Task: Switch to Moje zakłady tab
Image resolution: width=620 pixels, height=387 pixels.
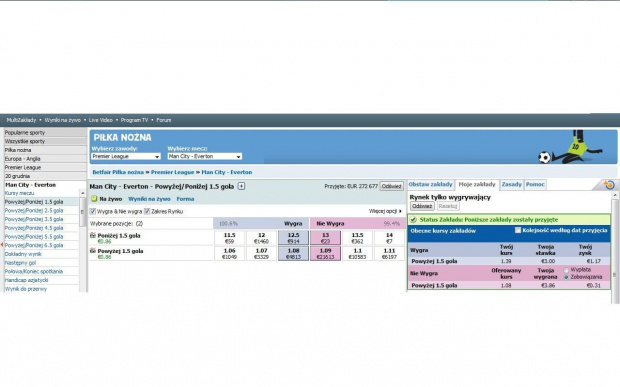Action: (x=476, y=184)
